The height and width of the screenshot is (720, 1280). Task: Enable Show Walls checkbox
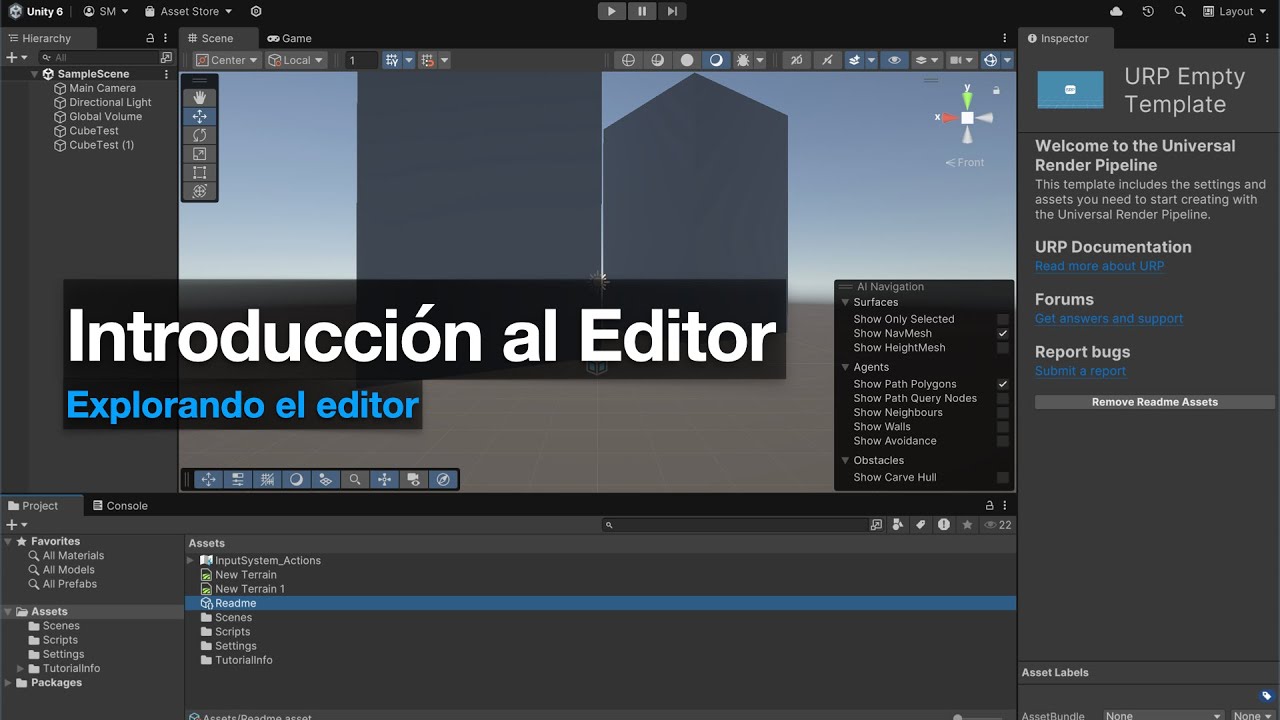pos(1003,427)
